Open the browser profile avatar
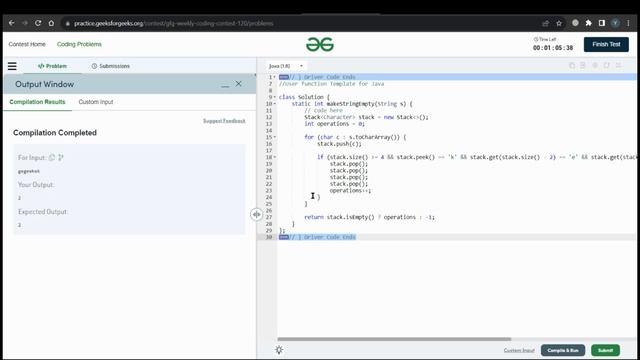The width and height of the screenshot is (640, 360). 615,23
